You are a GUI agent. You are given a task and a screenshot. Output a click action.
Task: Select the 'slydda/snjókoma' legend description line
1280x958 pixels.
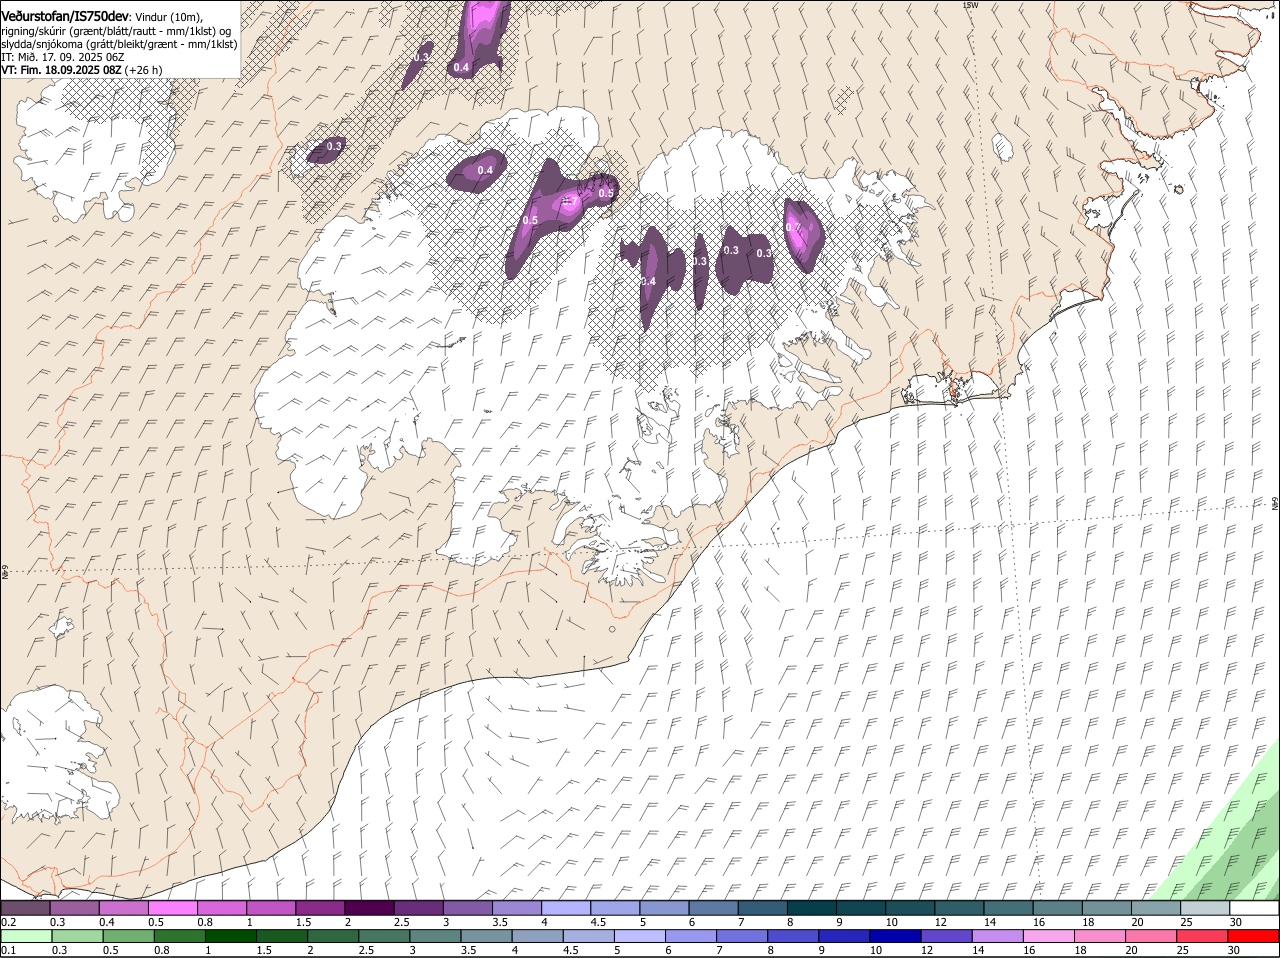(118, 44)
